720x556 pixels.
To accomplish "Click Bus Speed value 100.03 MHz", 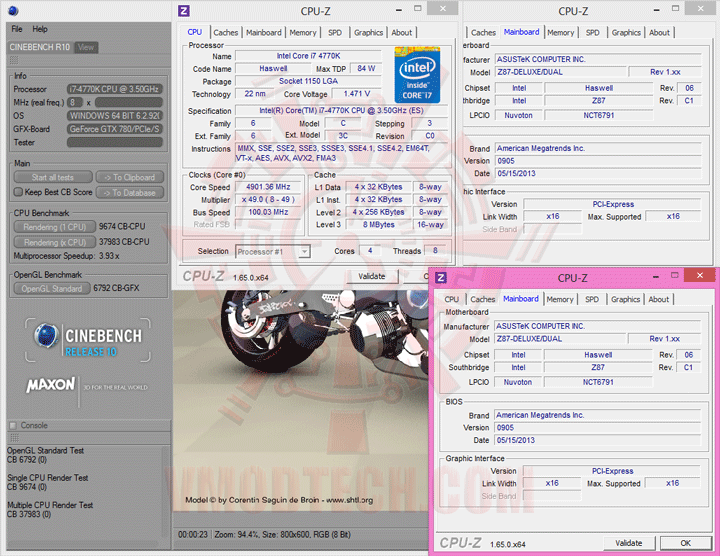I will 268,213.
